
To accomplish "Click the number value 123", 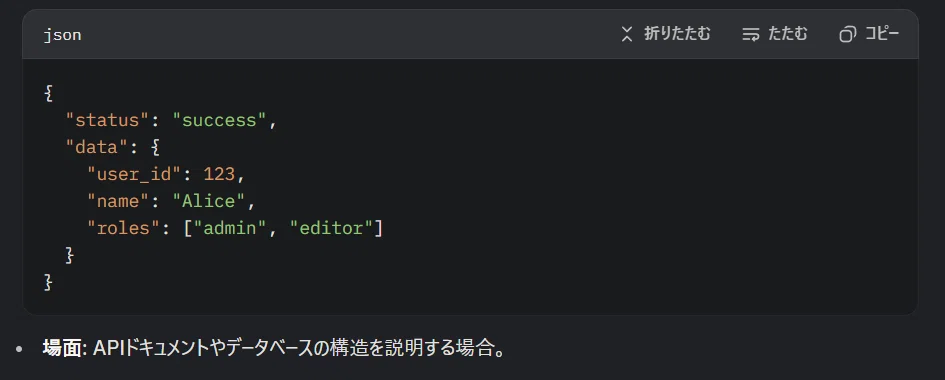I will pyautogui.click(x=219, y=174).
